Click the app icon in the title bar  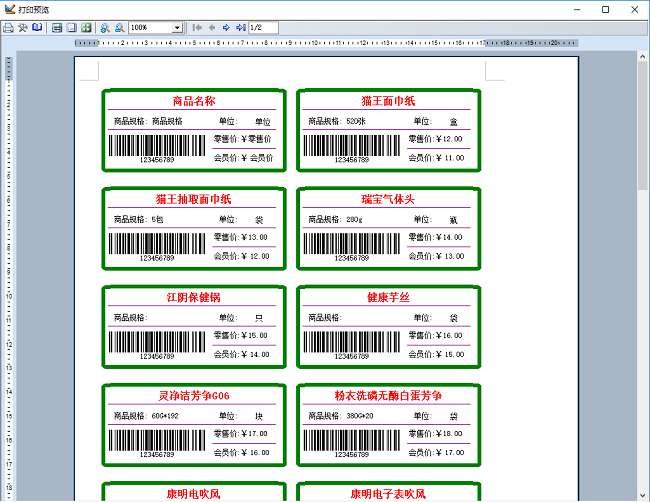click(x=10, y=9)
